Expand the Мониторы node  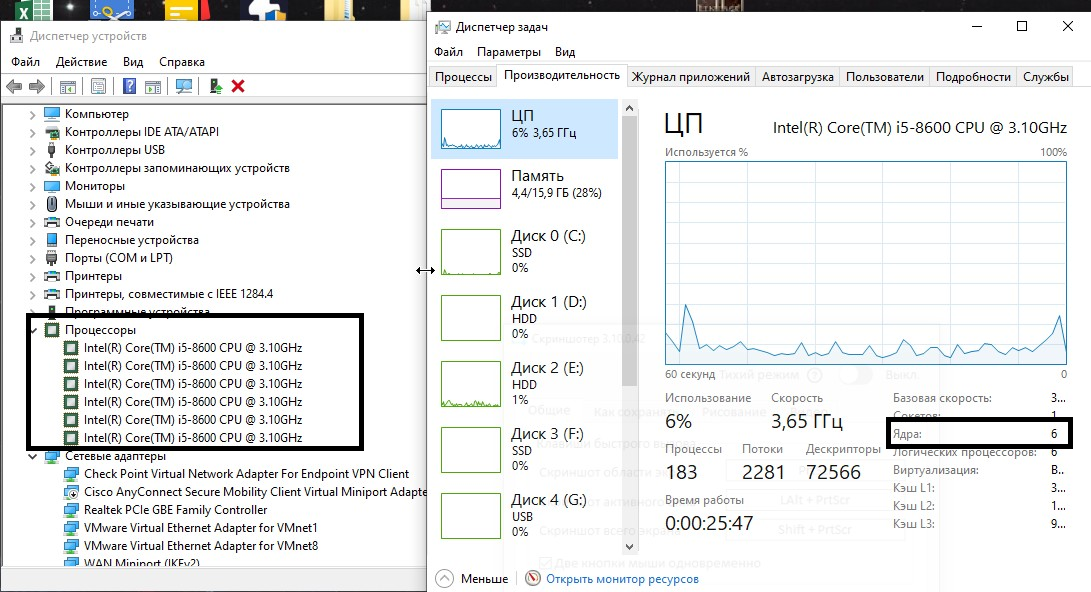click(33, 186)
